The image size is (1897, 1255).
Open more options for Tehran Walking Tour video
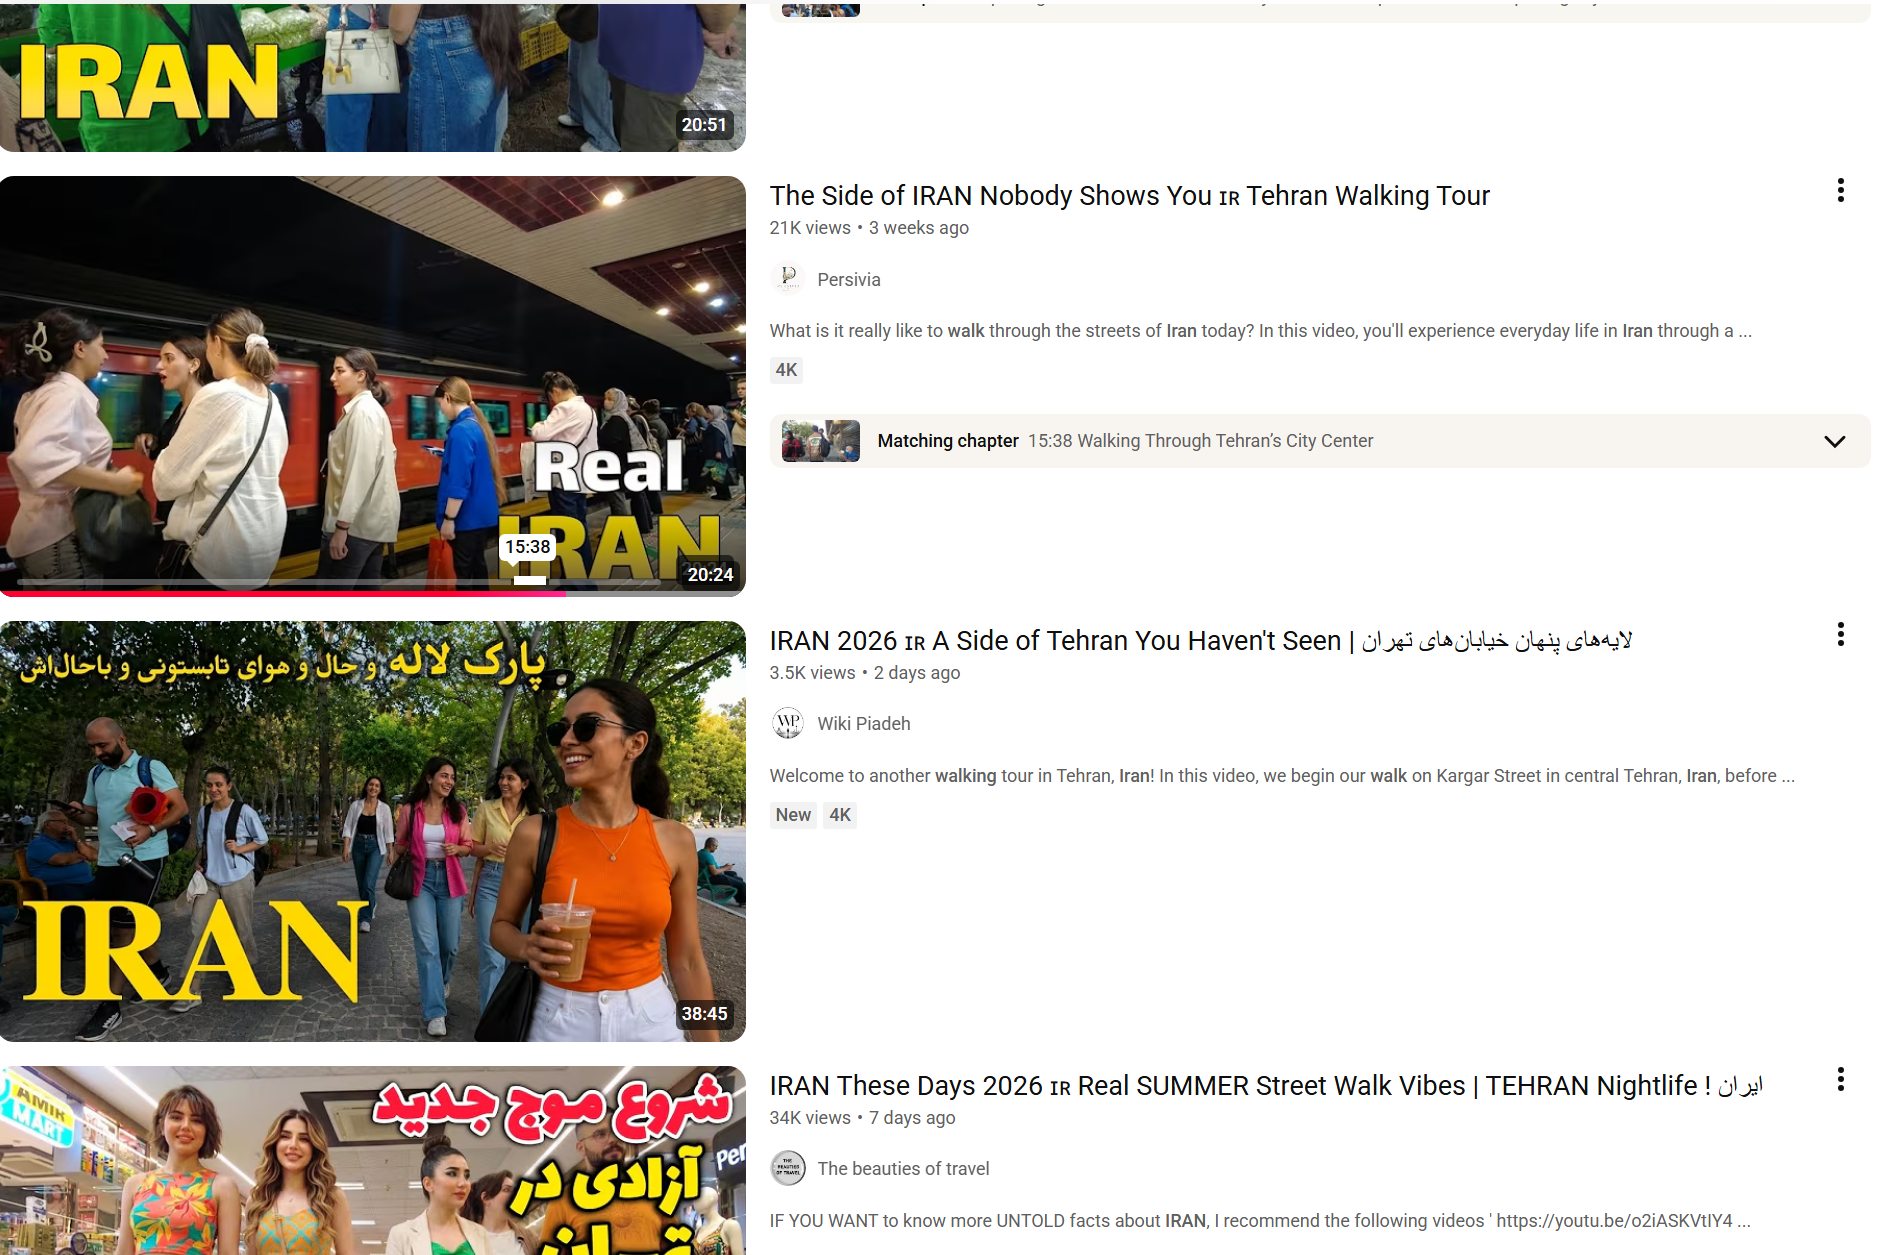coord(1840,191)
